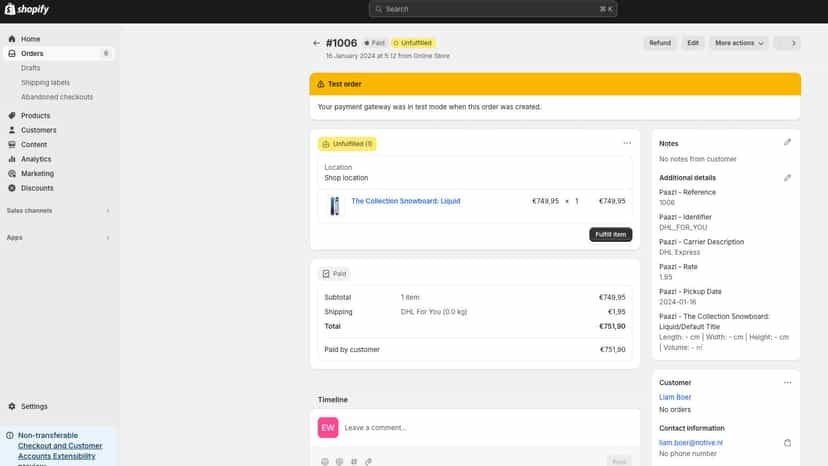Open customer Liam Boer link
The image size is (828, 466).
tap(675, 397)
